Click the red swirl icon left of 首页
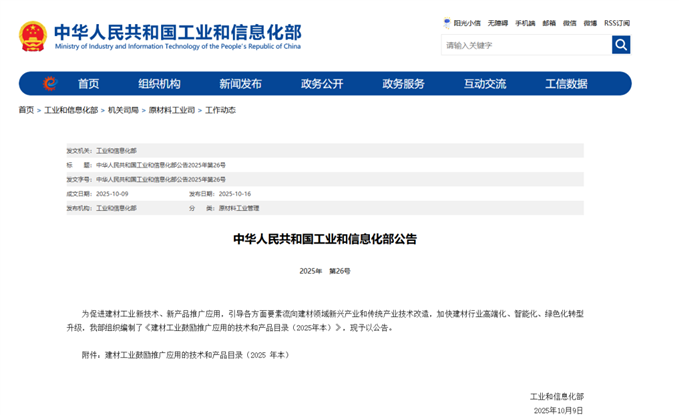The image size is (679, 415). click(49, 84)
